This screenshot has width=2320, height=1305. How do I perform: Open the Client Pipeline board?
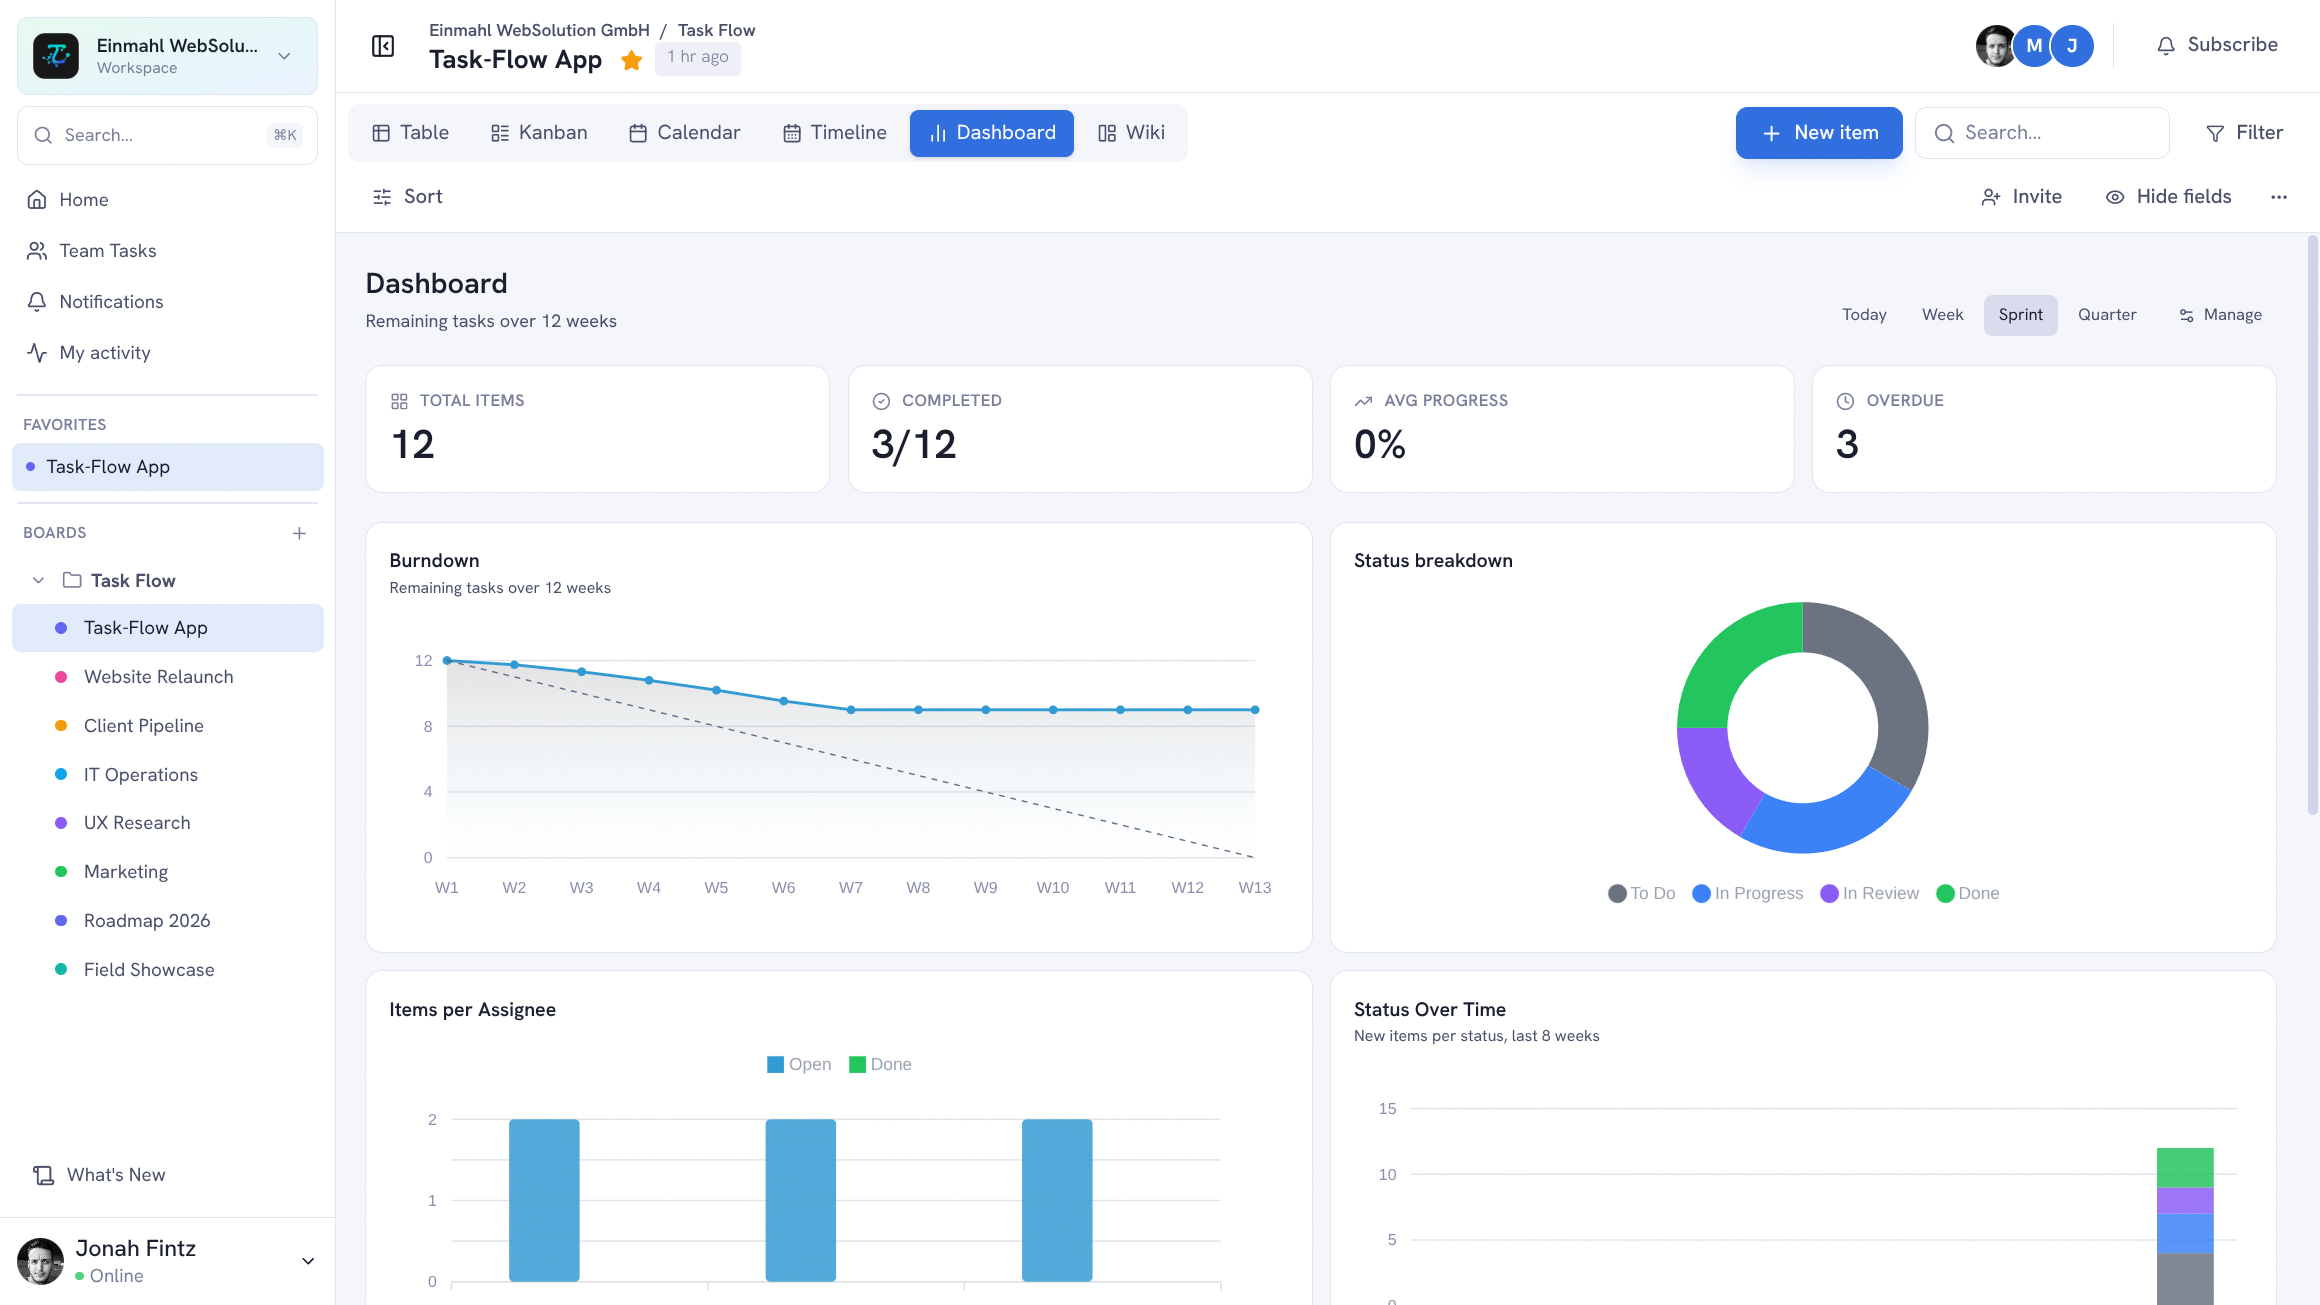(167, 726)
